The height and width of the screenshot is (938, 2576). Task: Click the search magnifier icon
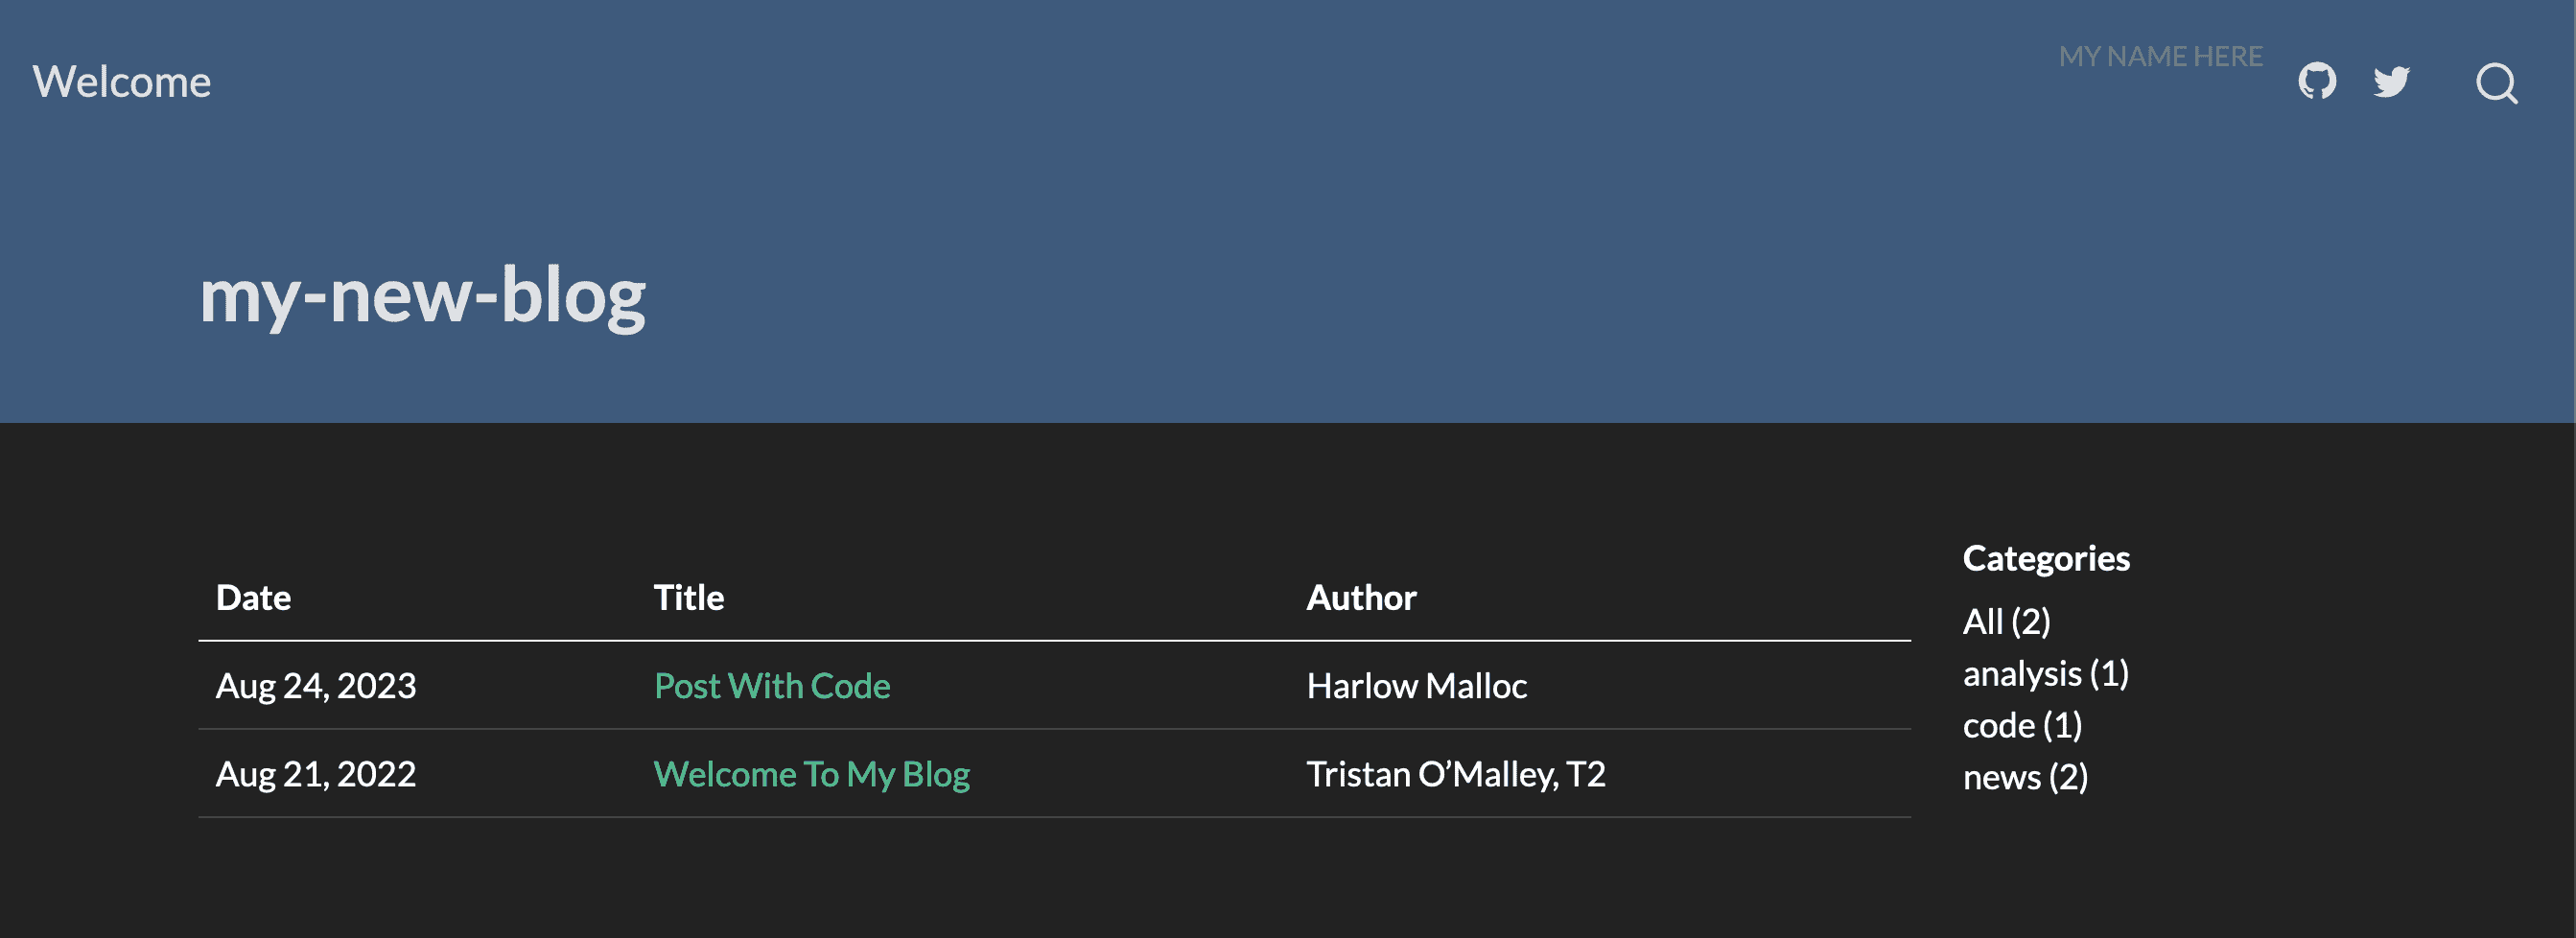click(x=2496, y=83)
